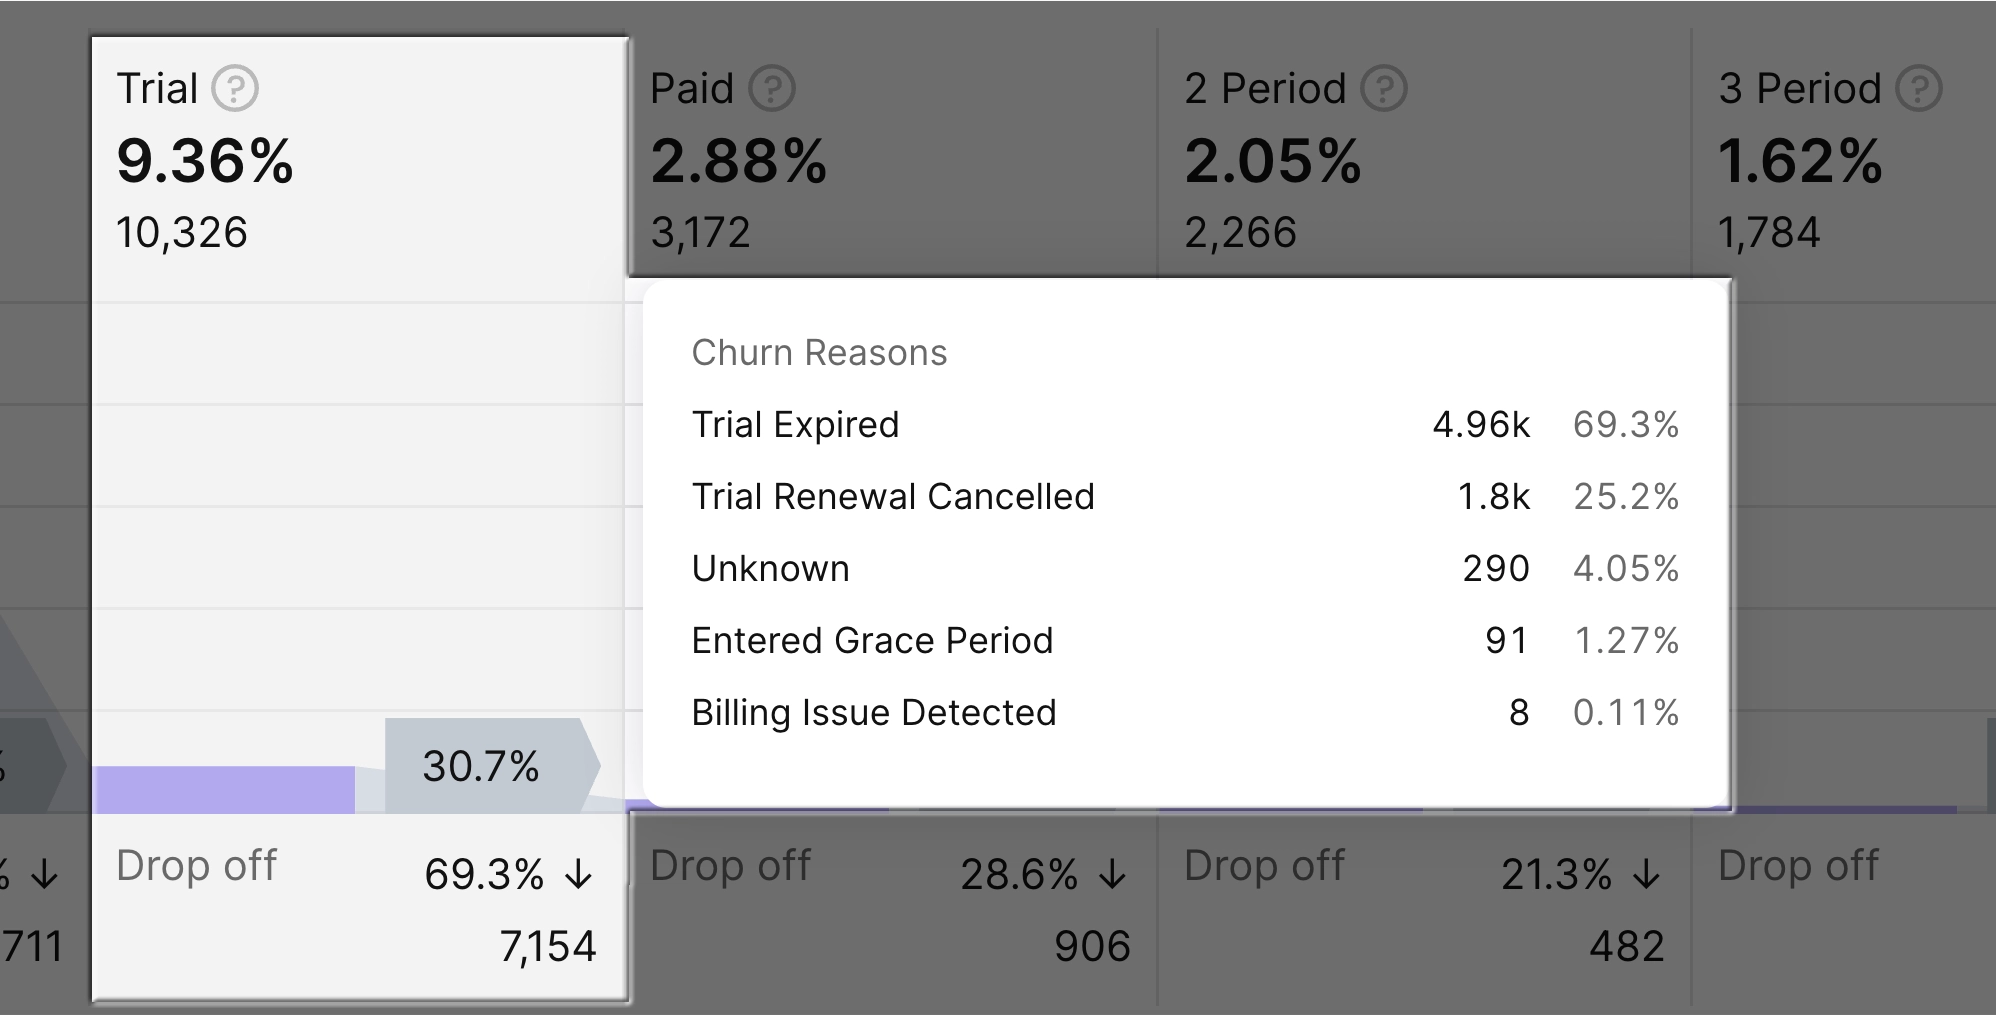
Task: Open the 2 Period help icon
Action: (1384, 88)
